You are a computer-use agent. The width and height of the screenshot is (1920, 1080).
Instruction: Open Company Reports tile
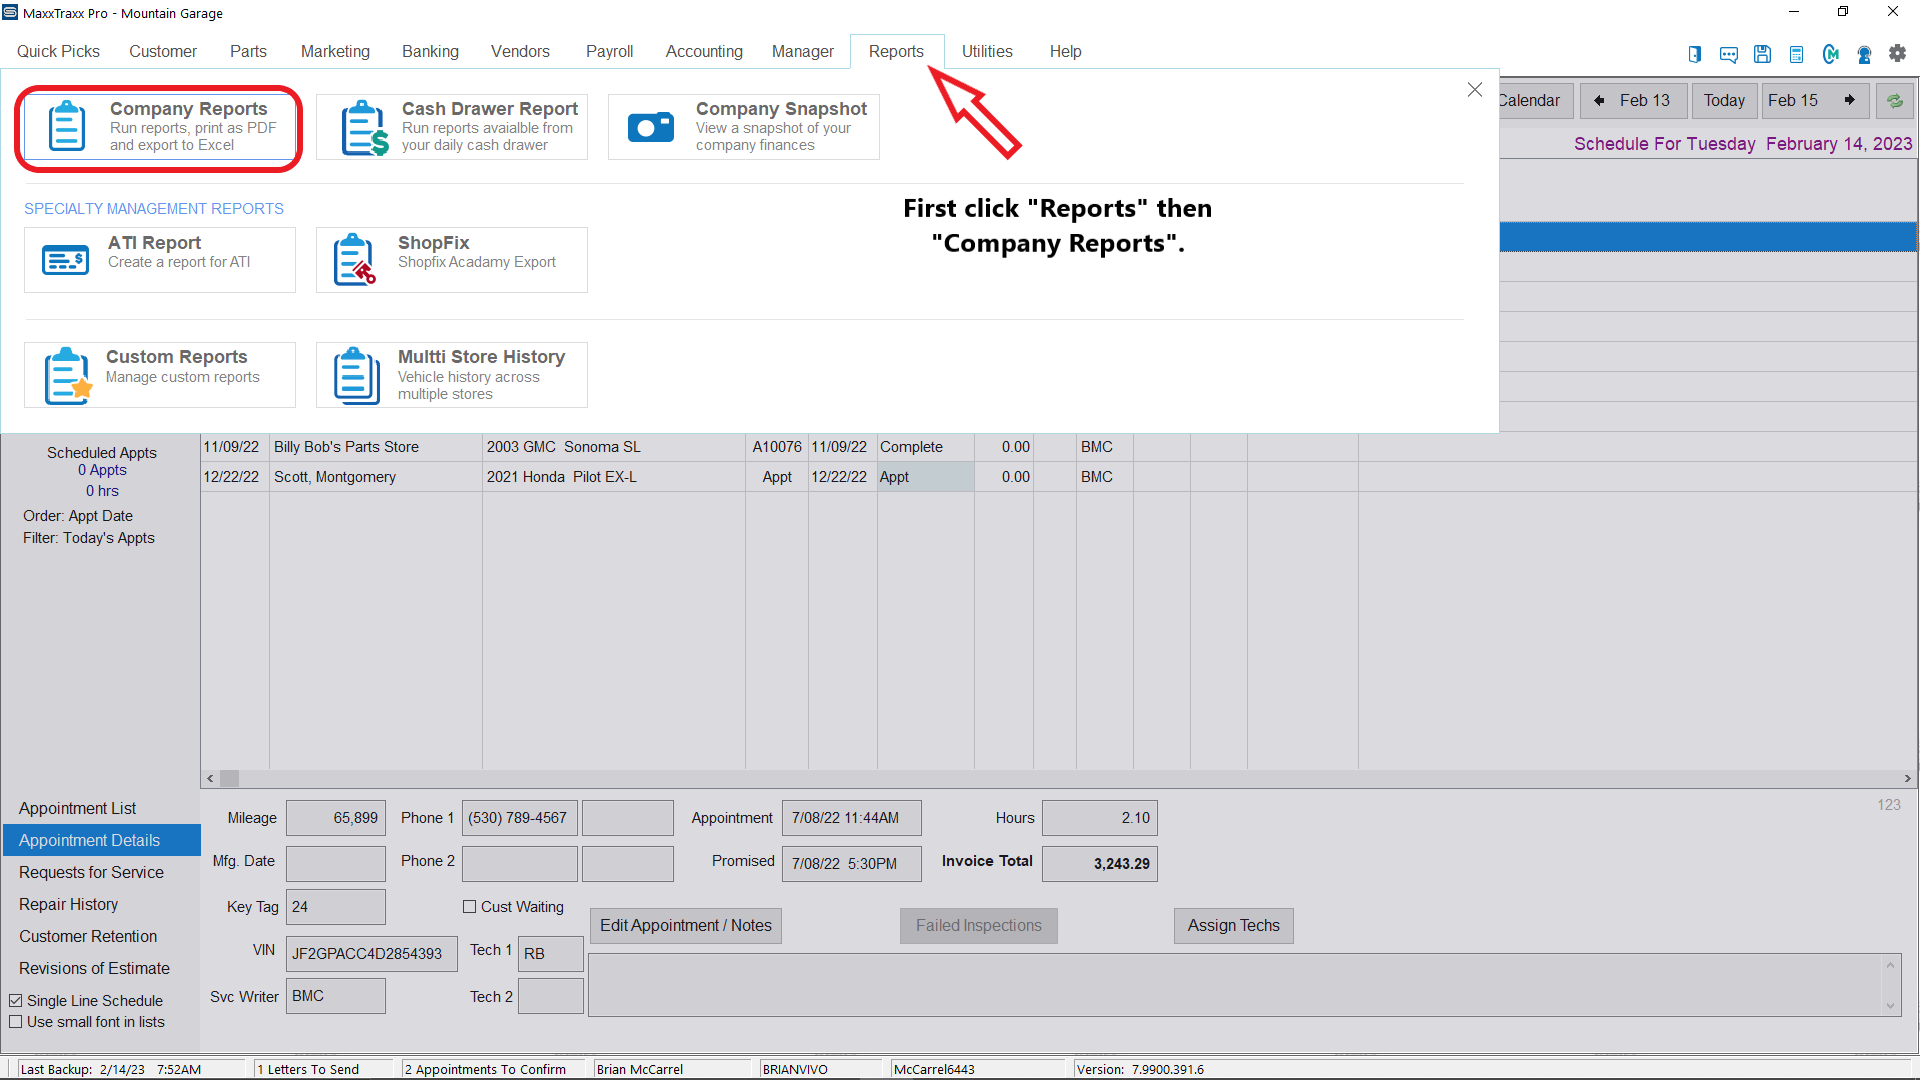[x=160, y=127]
